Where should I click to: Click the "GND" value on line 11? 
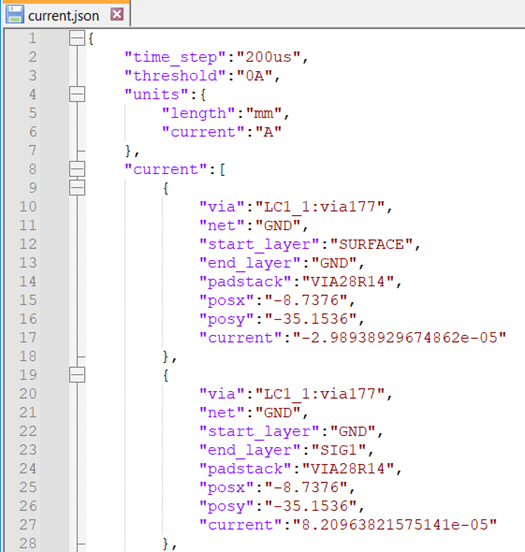277,225
